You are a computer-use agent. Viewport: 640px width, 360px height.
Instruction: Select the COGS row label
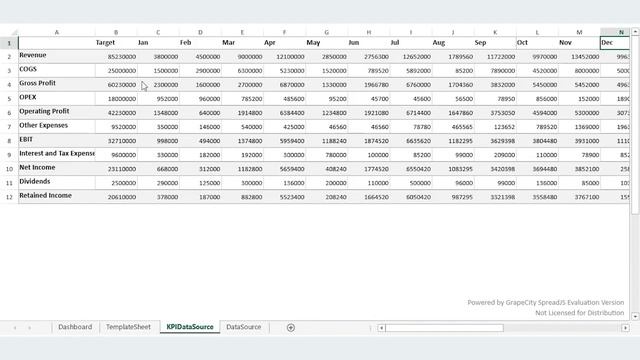[x=57, y=70]
